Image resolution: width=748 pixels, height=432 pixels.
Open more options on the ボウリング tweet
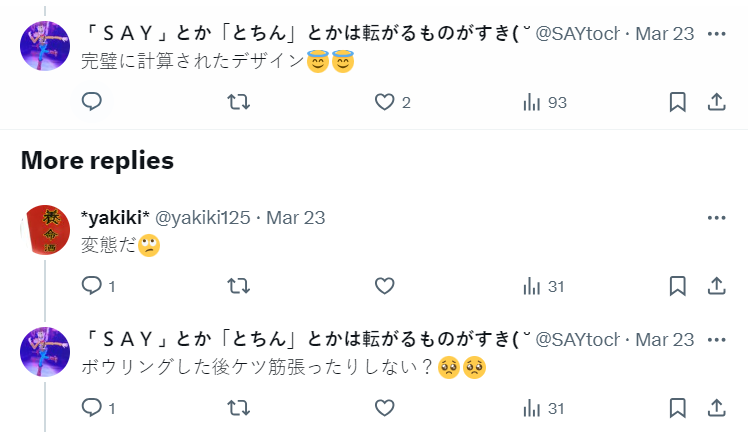[716, 339]
